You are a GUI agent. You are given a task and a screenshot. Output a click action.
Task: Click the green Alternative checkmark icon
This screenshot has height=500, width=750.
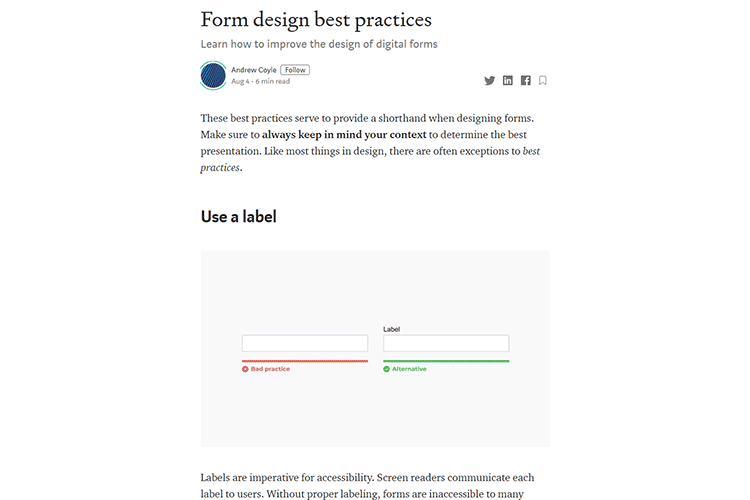point(387,369)
